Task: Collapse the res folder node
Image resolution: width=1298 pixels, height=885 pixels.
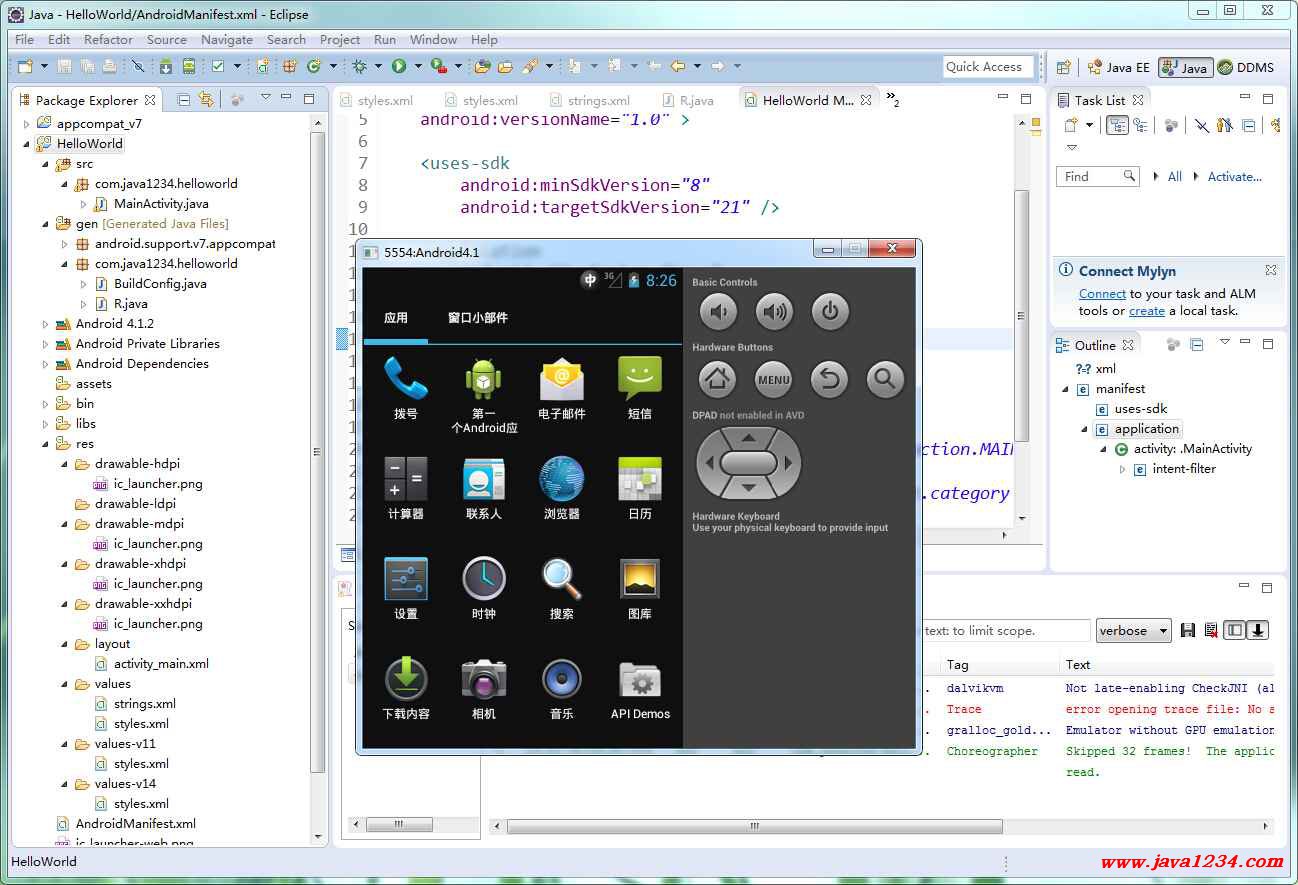Action: tap(46, 444)
